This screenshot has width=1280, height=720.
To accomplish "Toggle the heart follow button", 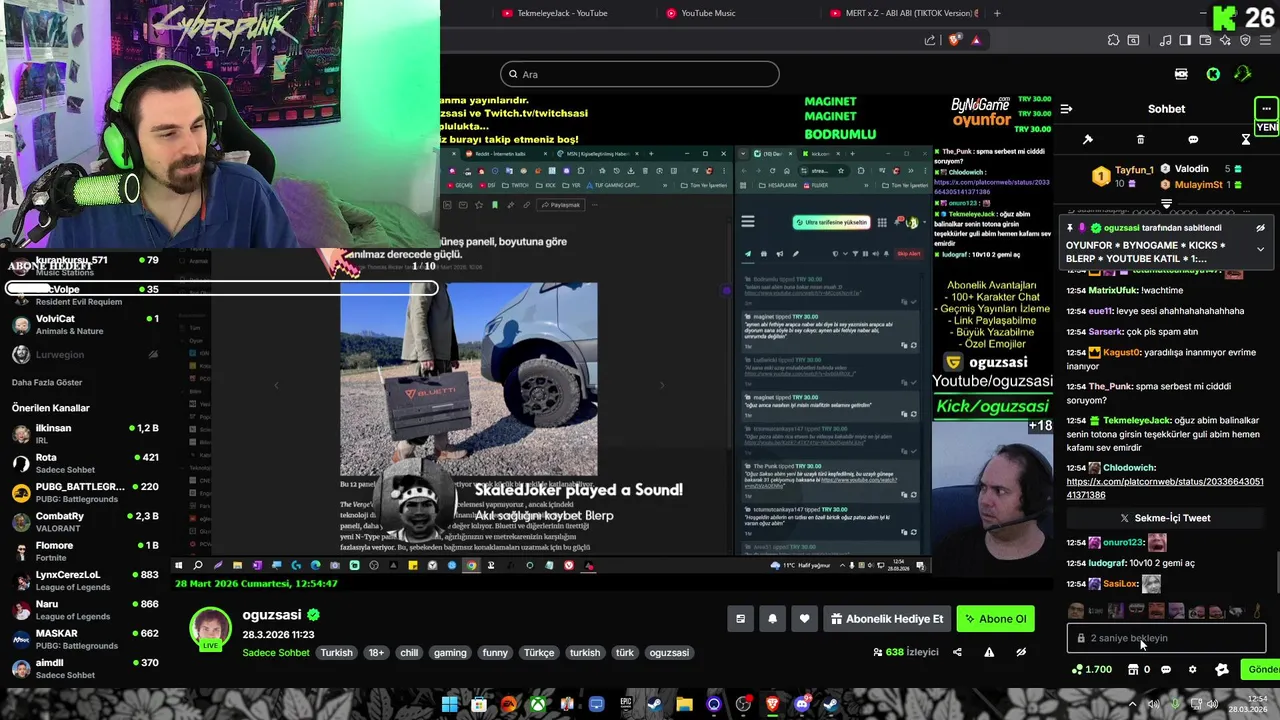I will coord(804,619).
